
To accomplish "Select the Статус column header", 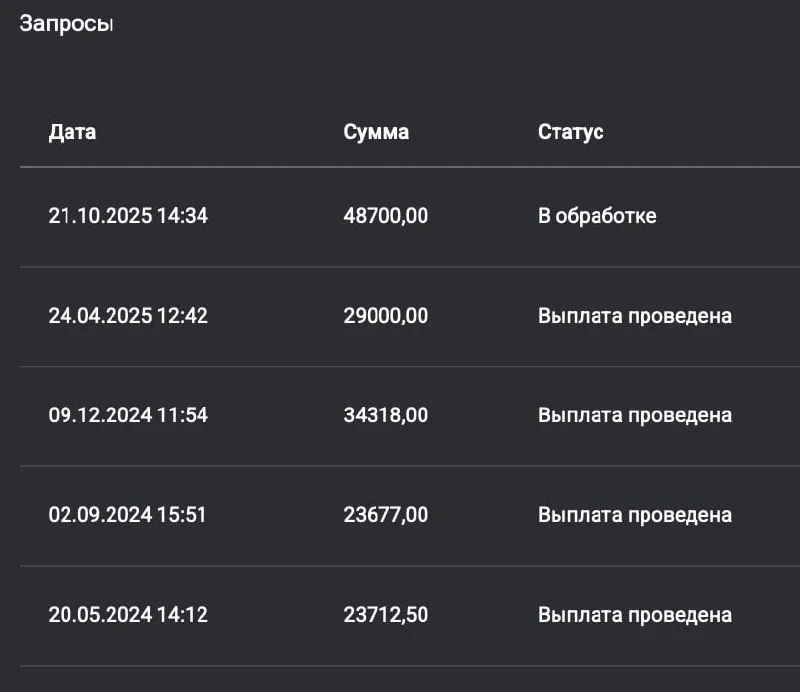I will click(x=570, y=132).
